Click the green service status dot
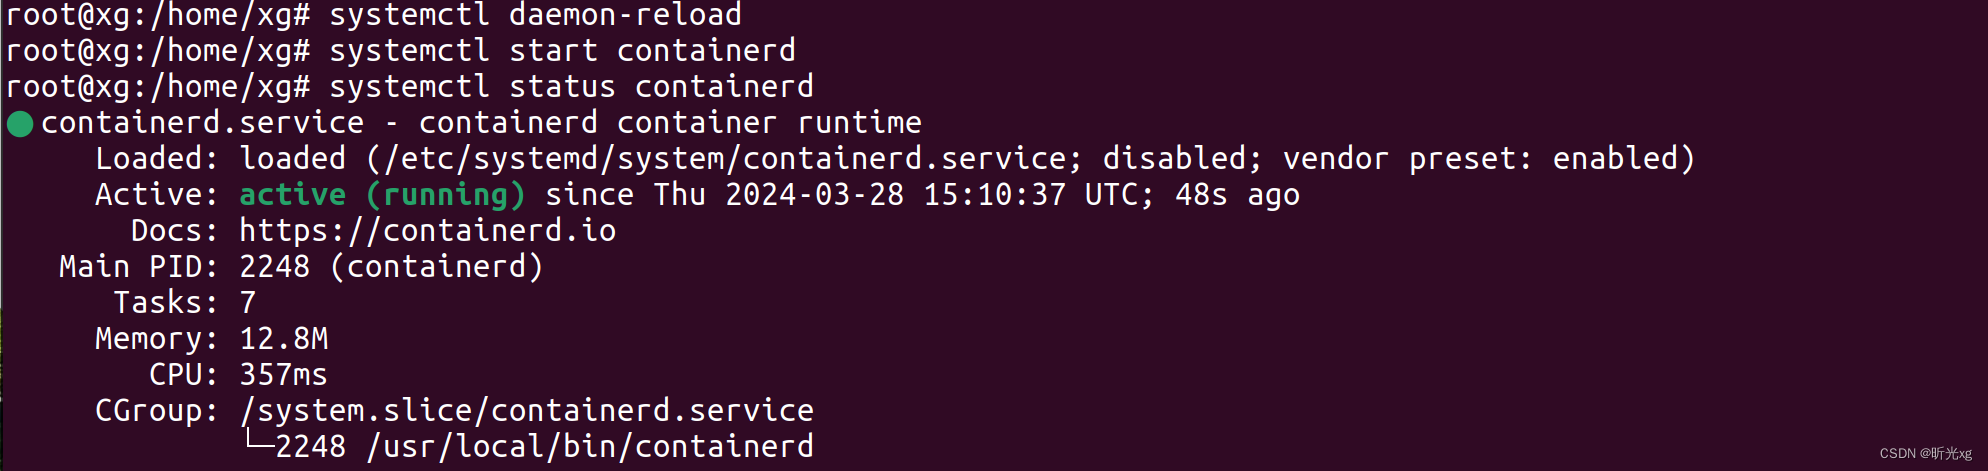 pyautogui.click(x=20, y=124)
